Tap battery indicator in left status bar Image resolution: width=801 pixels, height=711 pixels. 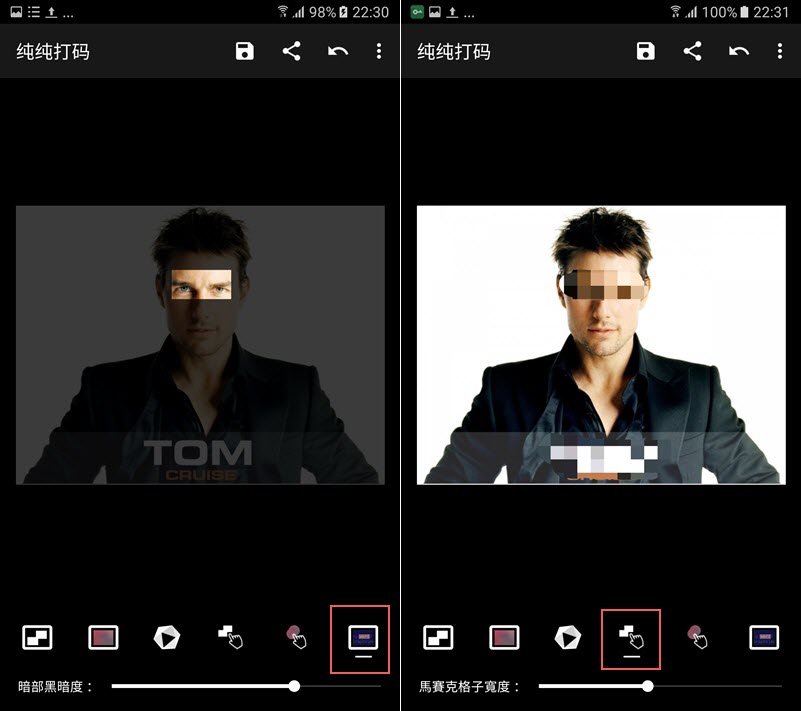click(343, 12)
